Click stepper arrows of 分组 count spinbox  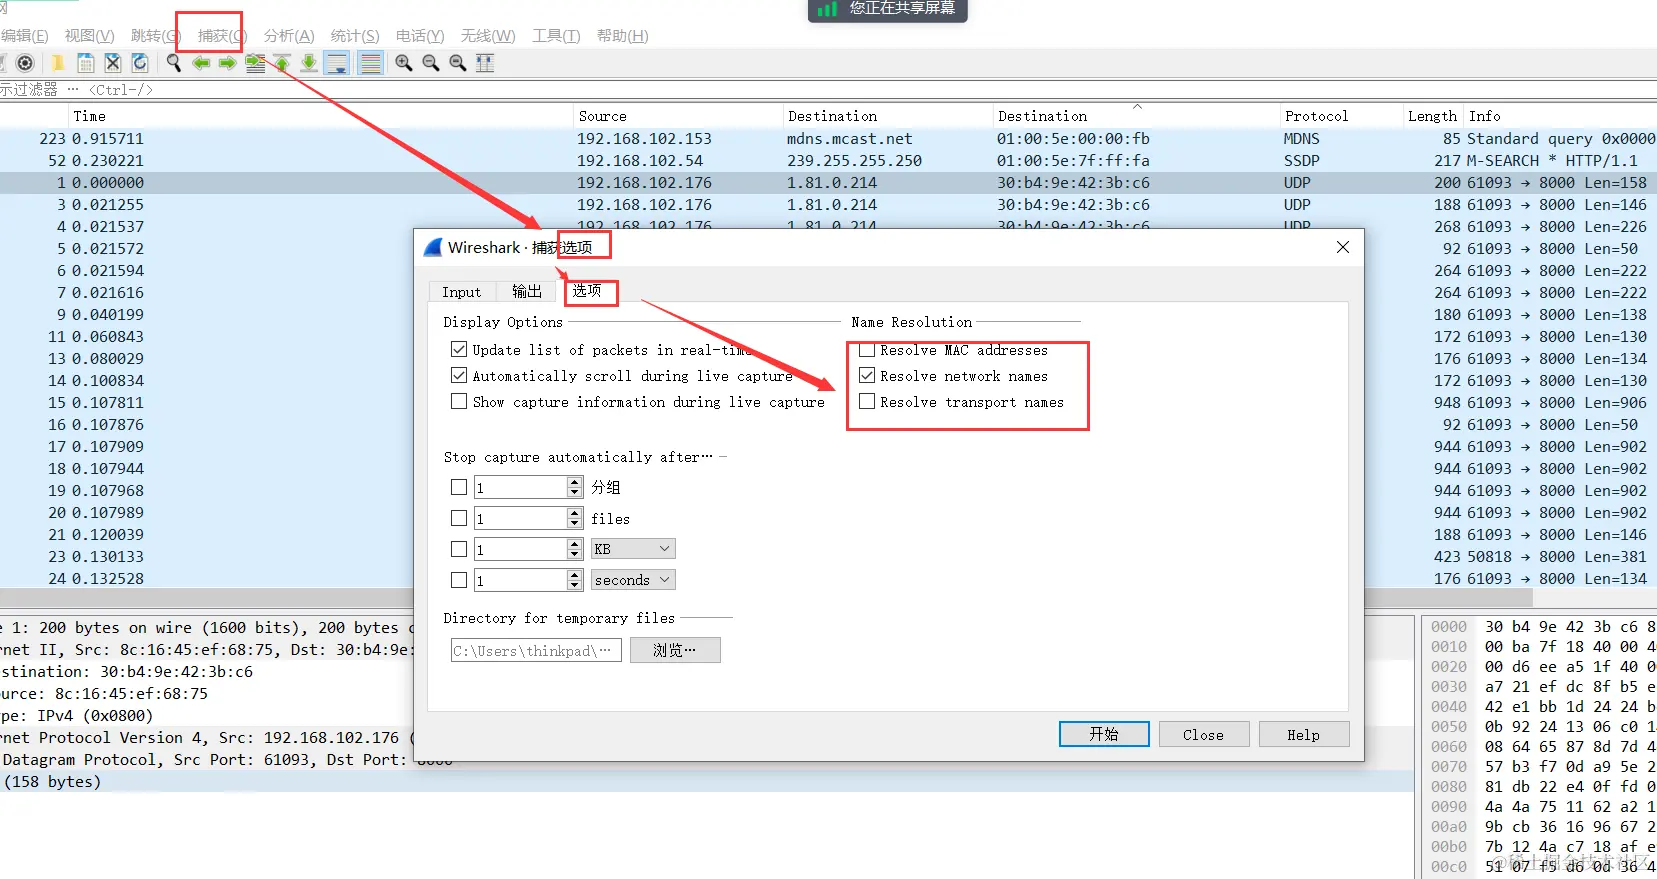click(x=575, y=487)
